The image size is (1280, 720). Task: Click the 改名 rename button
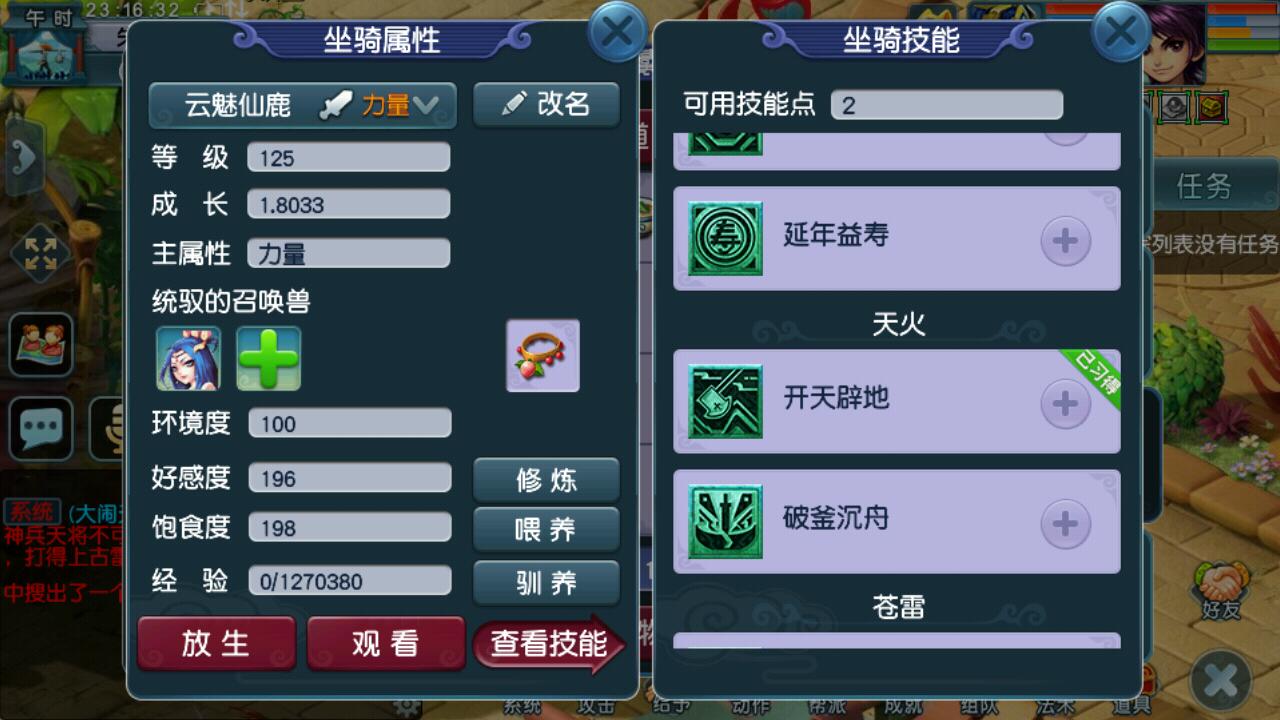(x=546, y=105)
